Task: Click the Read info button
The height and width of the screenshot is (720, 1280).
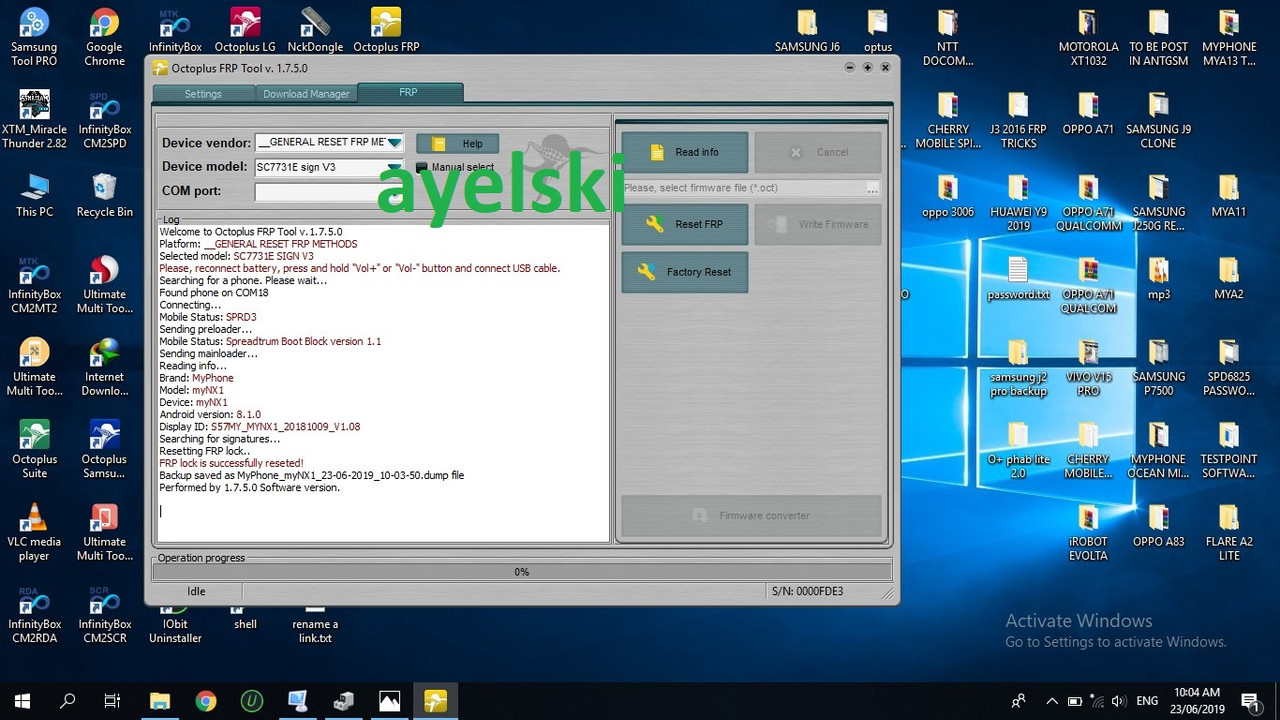Action: (x=684, y=152)
